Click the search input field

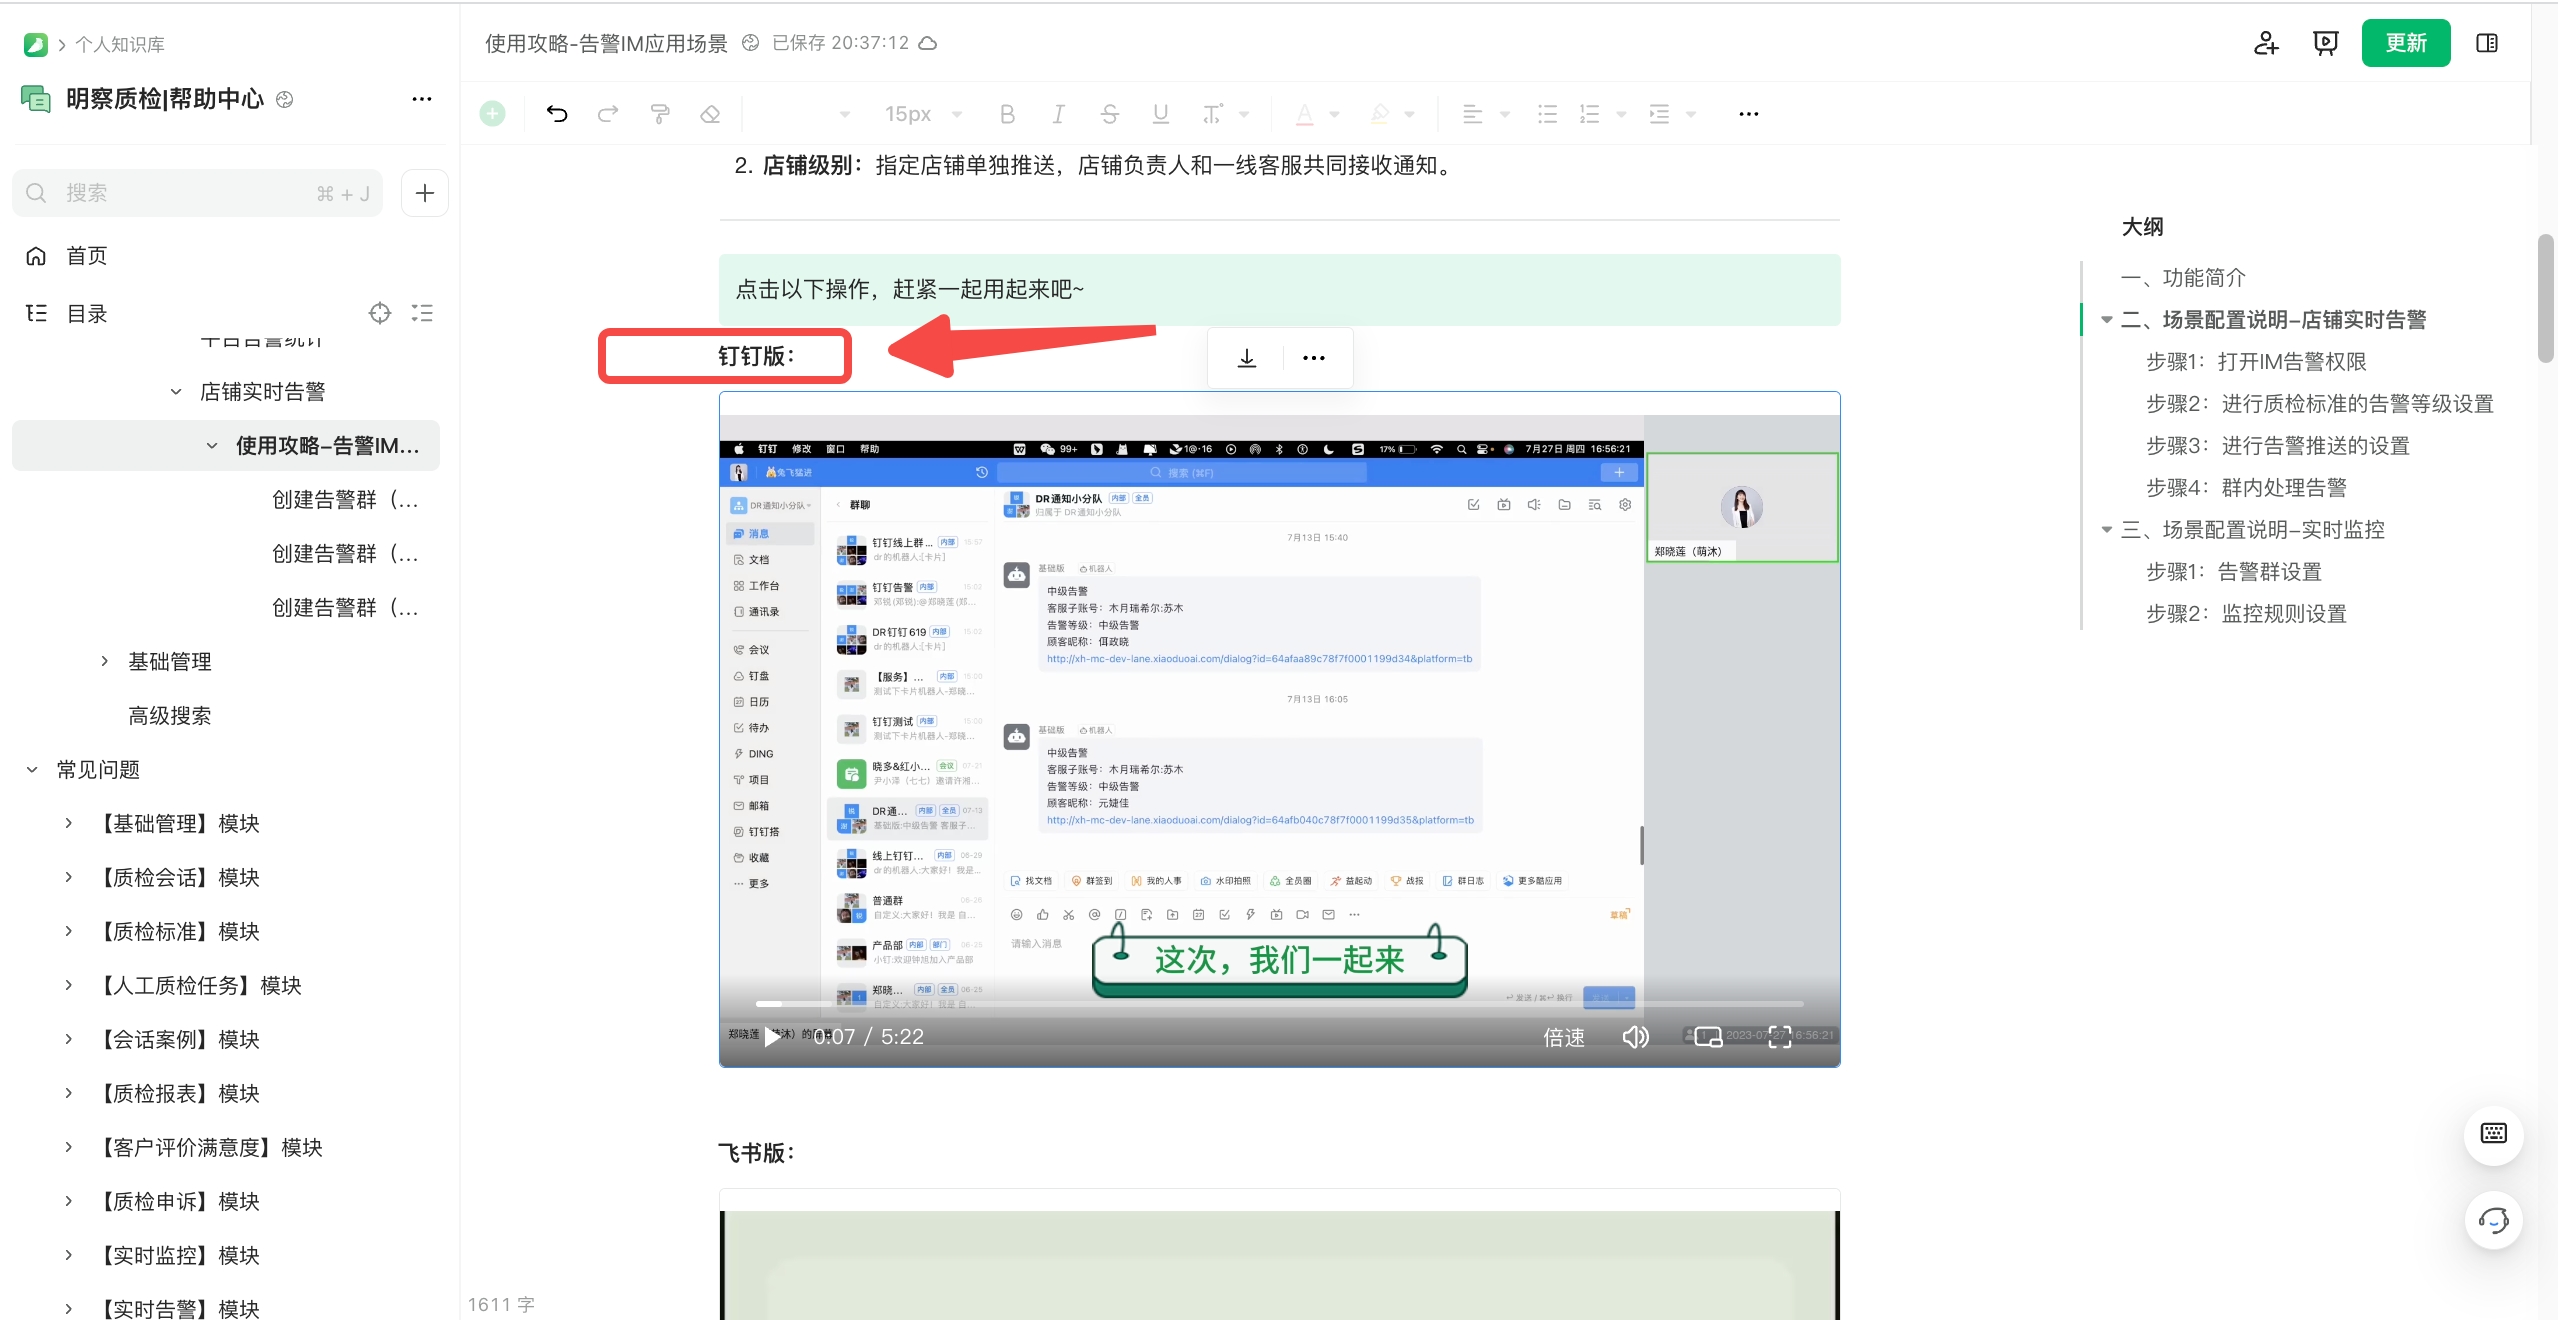197,193
